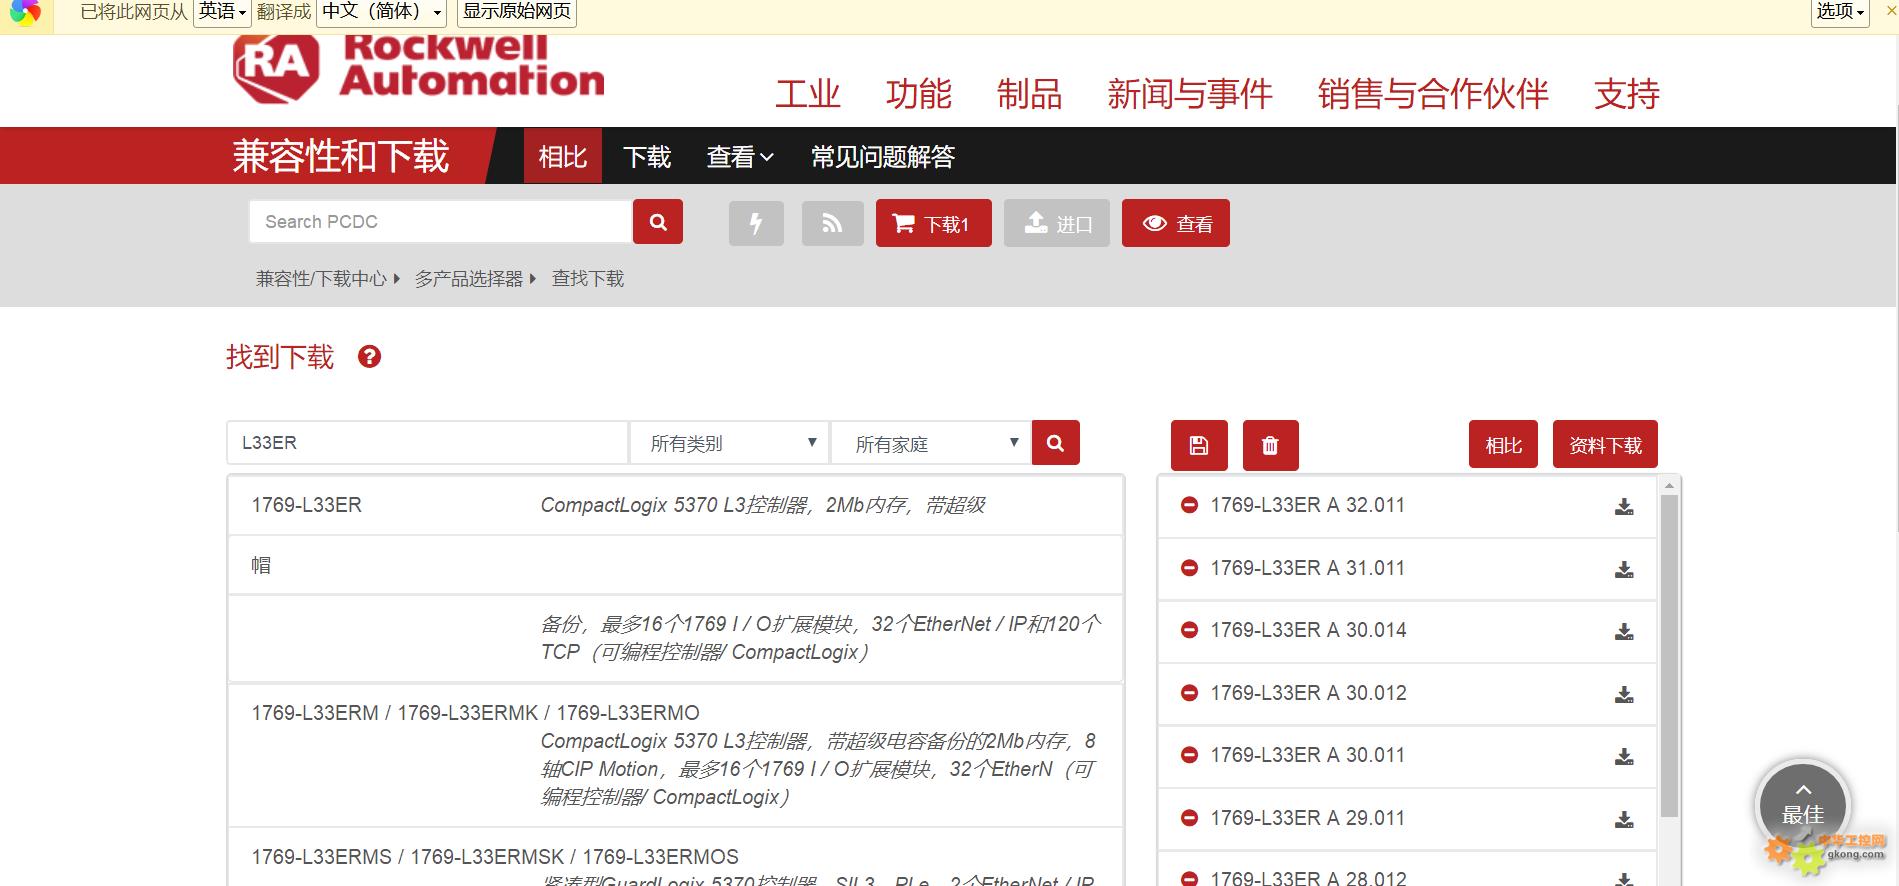
Task: Click the trash delete icon
Action: point(1270,445)
